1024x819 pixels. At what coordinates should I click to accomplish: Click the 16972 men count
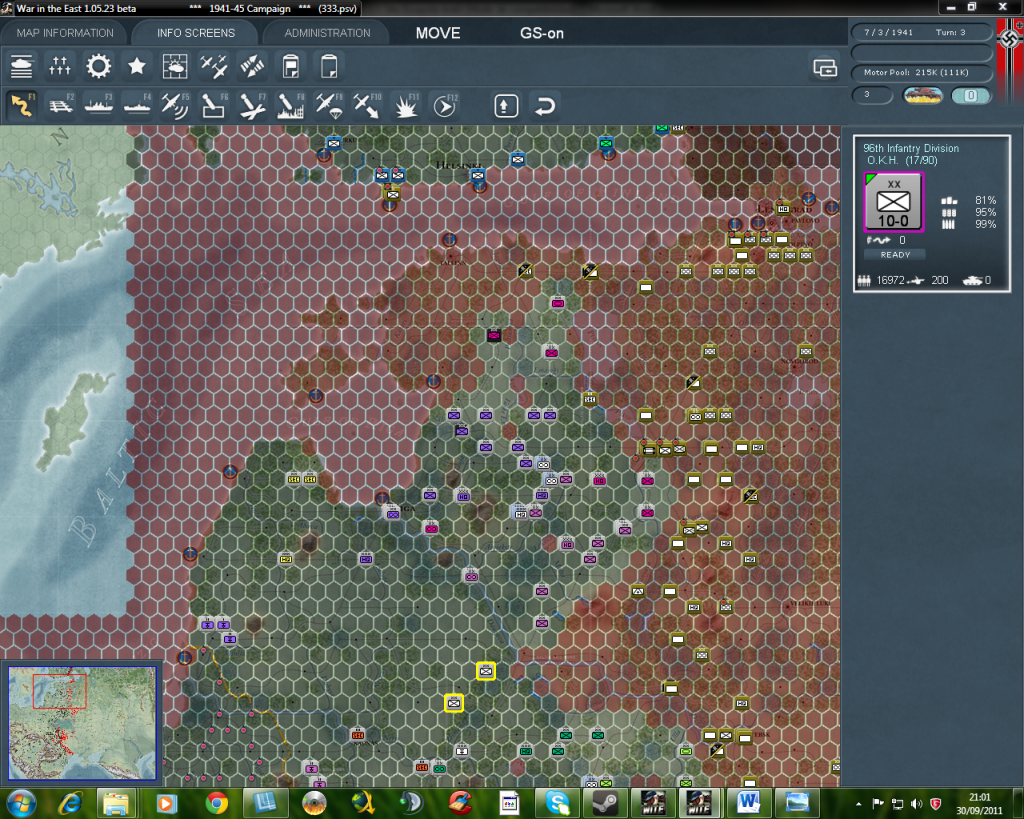click(x=889, y=280)
